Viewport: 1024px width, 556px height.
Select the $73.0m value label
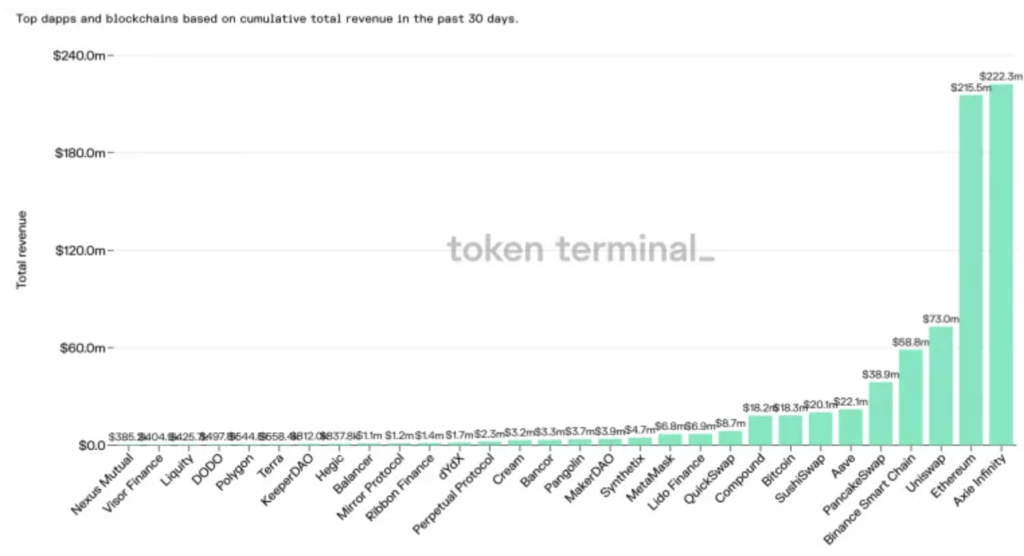point(941,319)
